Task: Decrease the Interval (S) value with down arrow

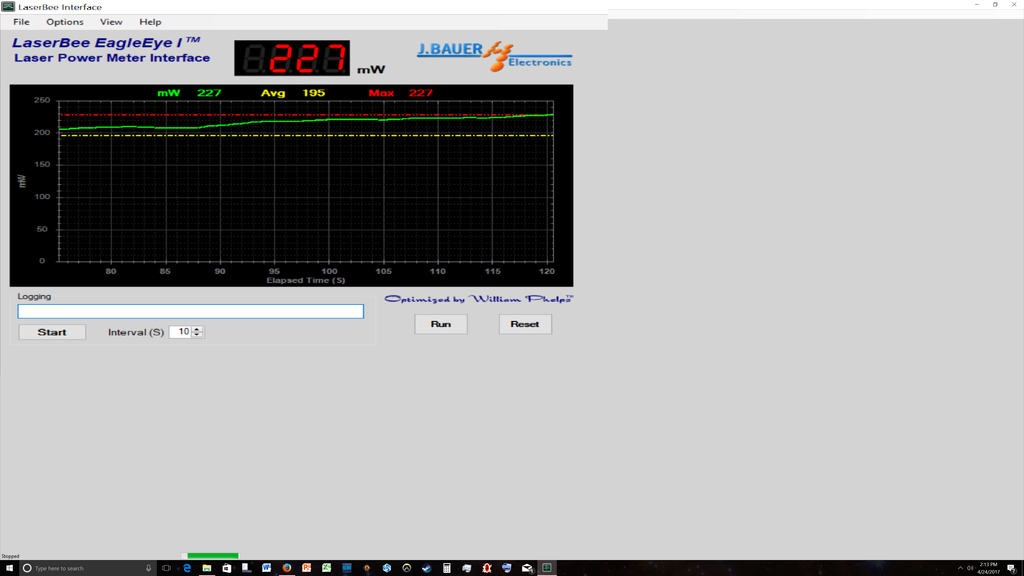Action: [198, 335]
